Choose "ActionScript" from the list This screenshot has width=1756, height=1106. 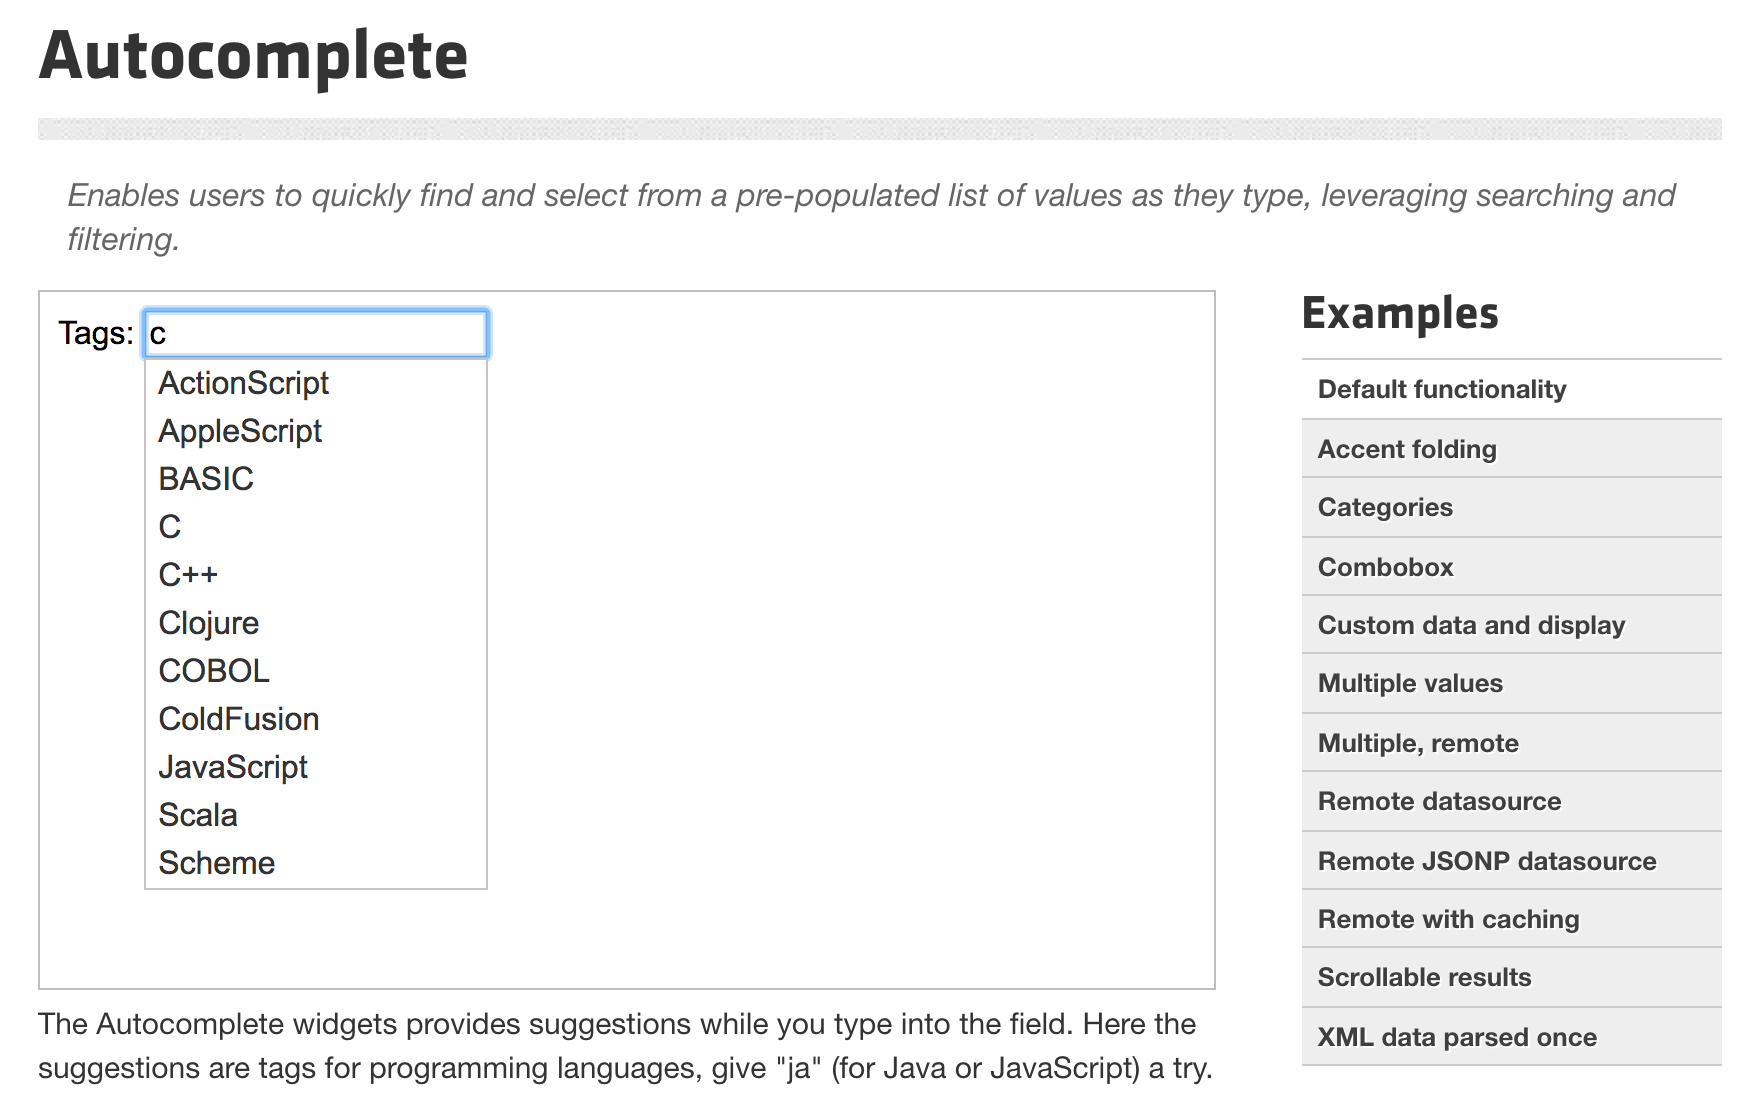243,383
